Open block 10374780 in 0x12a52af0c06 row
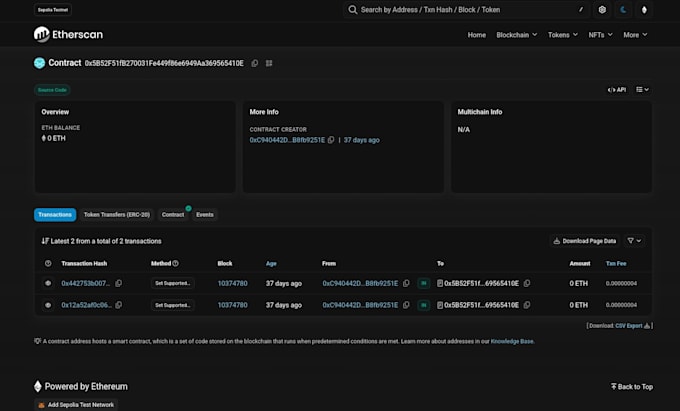 [232, 305]
